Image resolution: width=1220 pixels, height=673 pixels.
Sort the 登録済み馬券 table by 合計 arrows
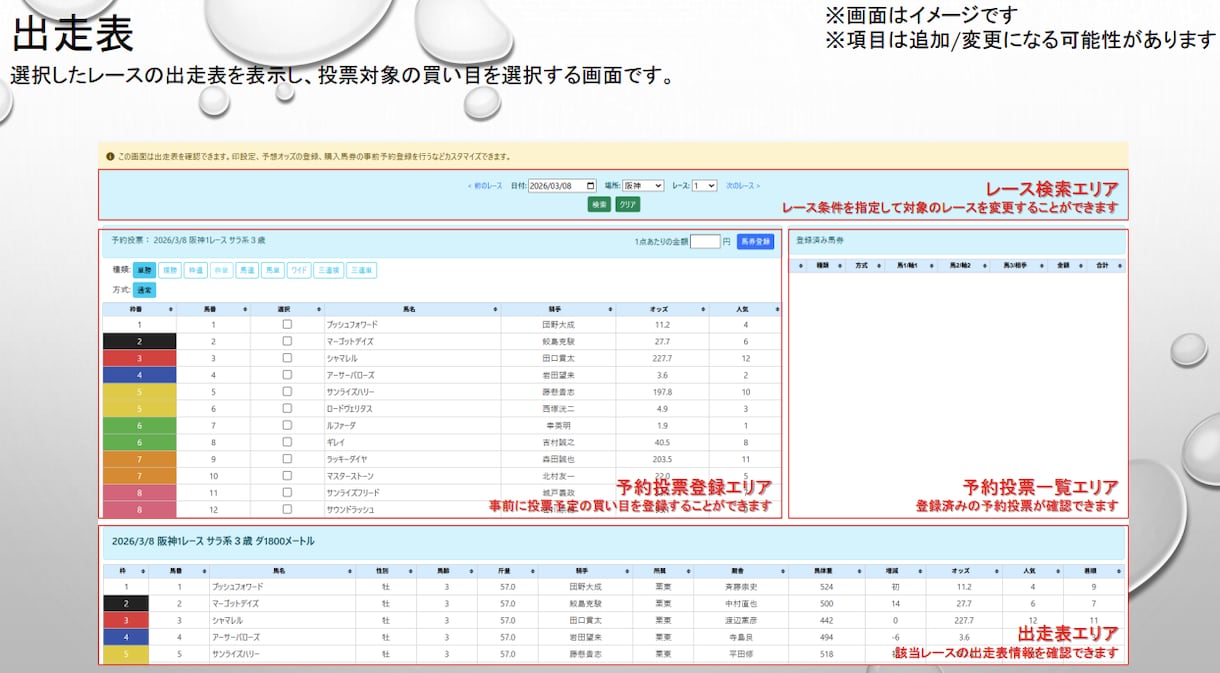[x=1118, y=267]
